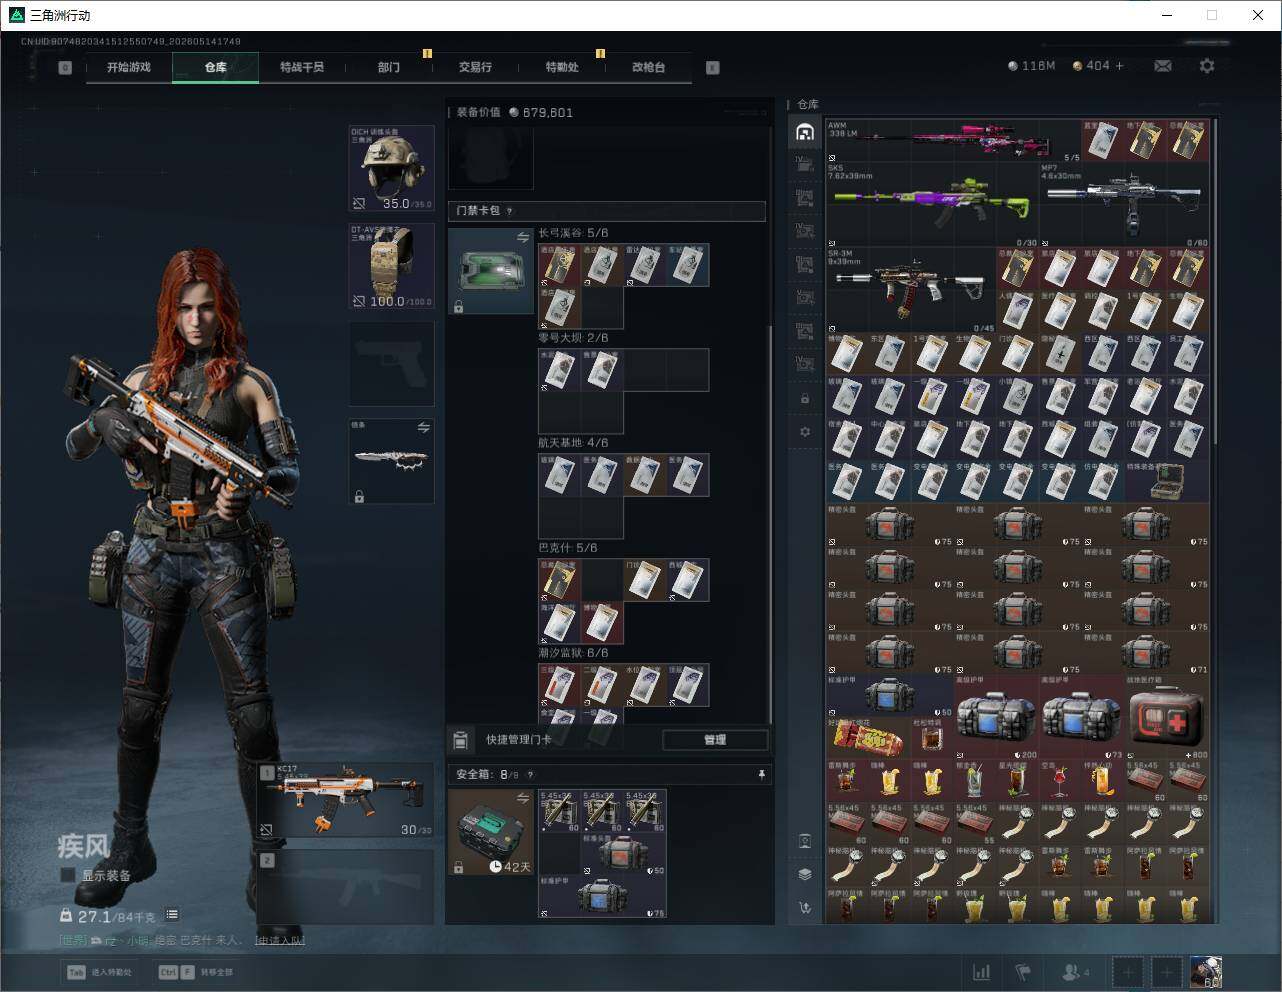
Task: Click the 特殊装备 case item in warehouse
Action: pos(1167,481)
